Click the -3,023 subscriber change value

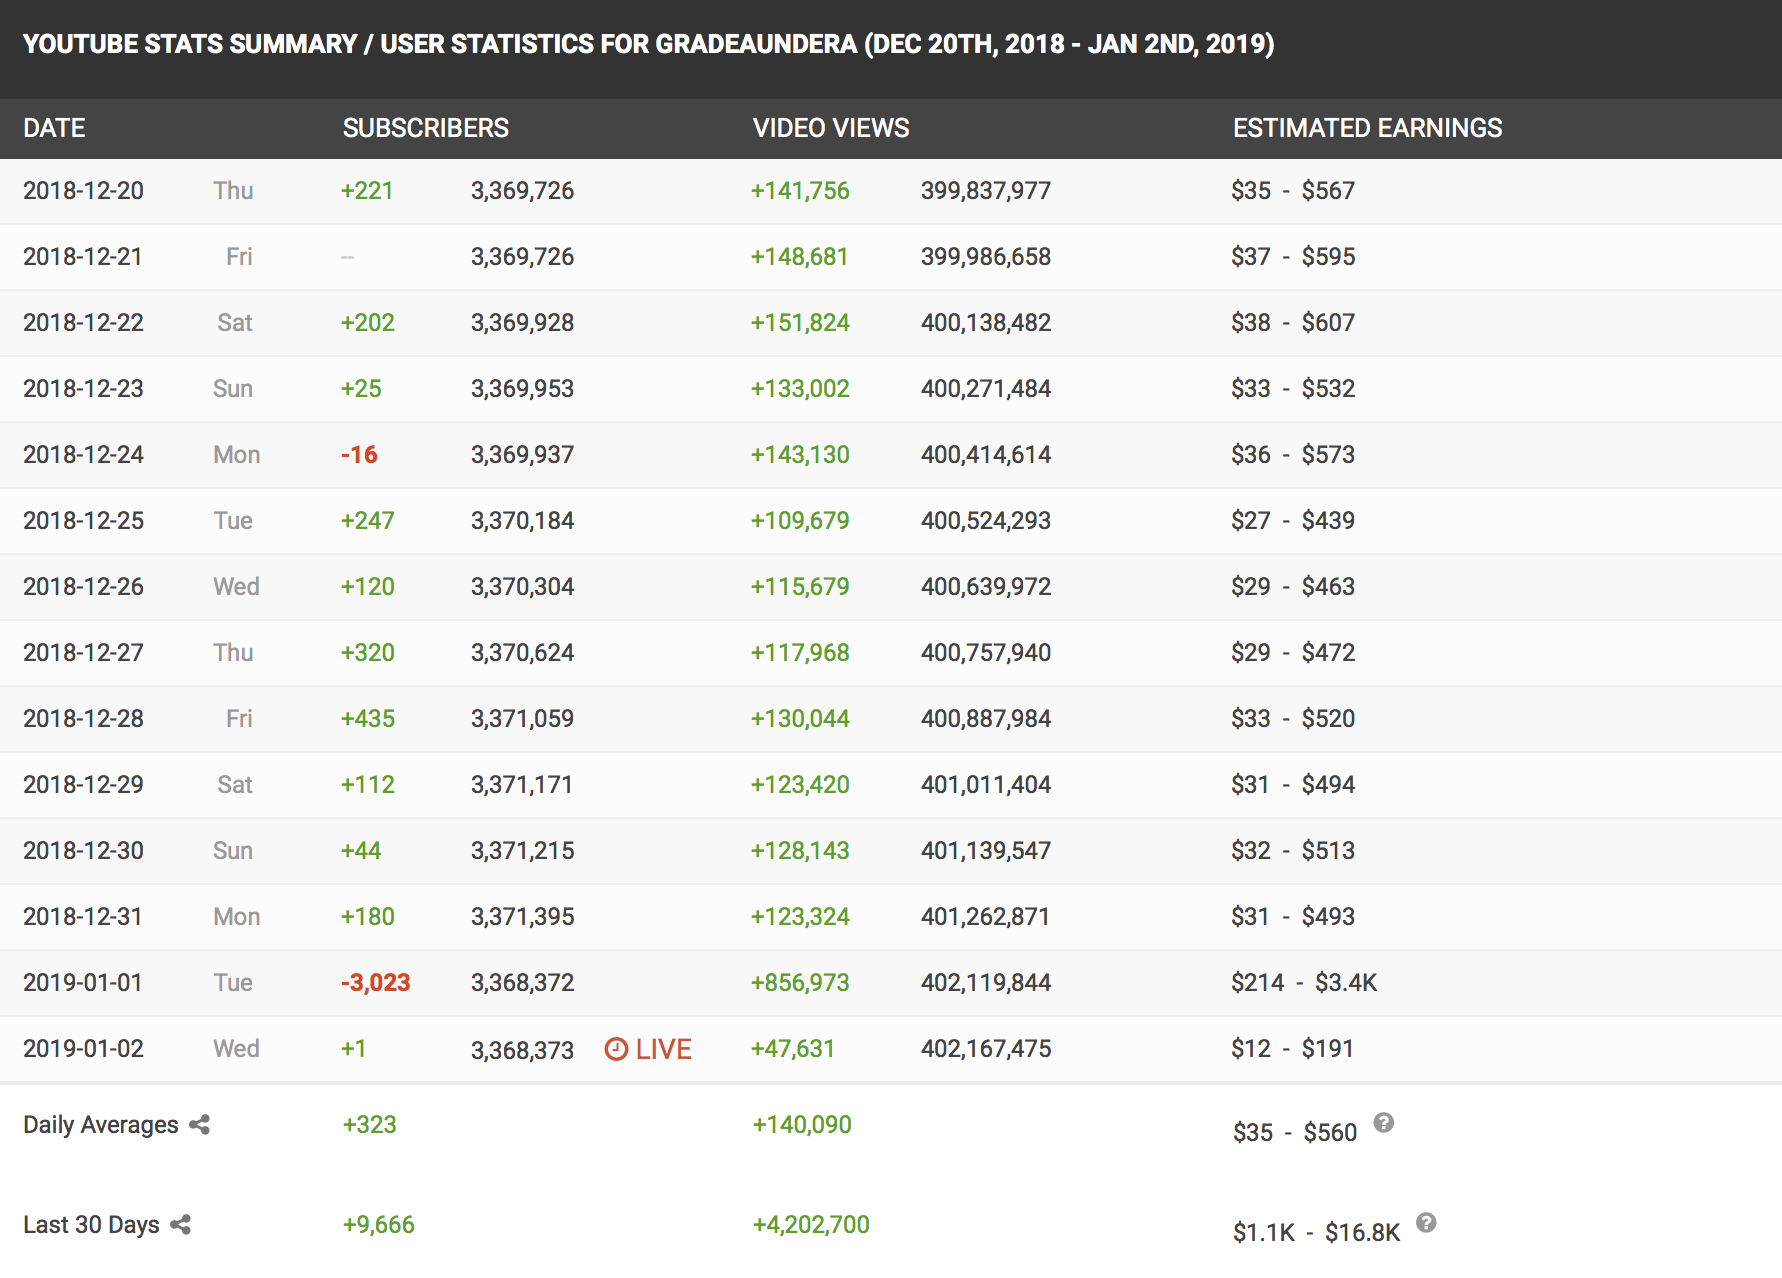[x=376, y=983]
